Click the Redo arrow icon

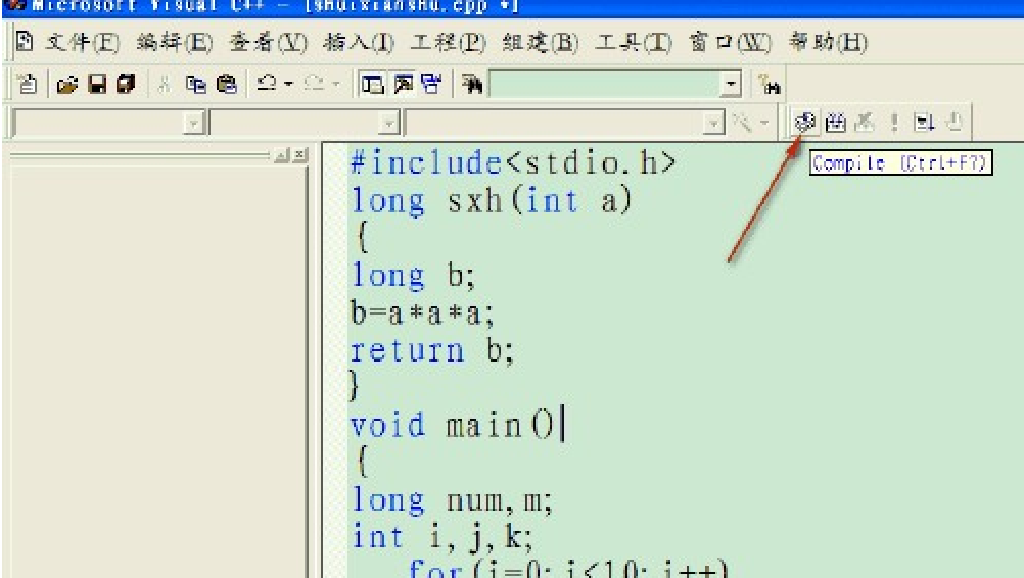coord(315,84)
